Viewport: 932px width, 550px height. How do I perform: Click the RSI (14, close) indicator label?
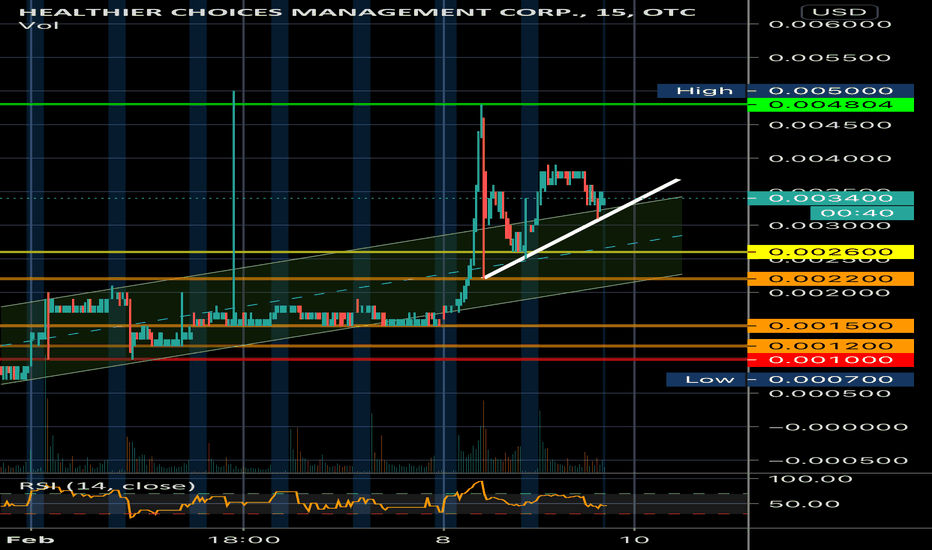coord(107,486)
